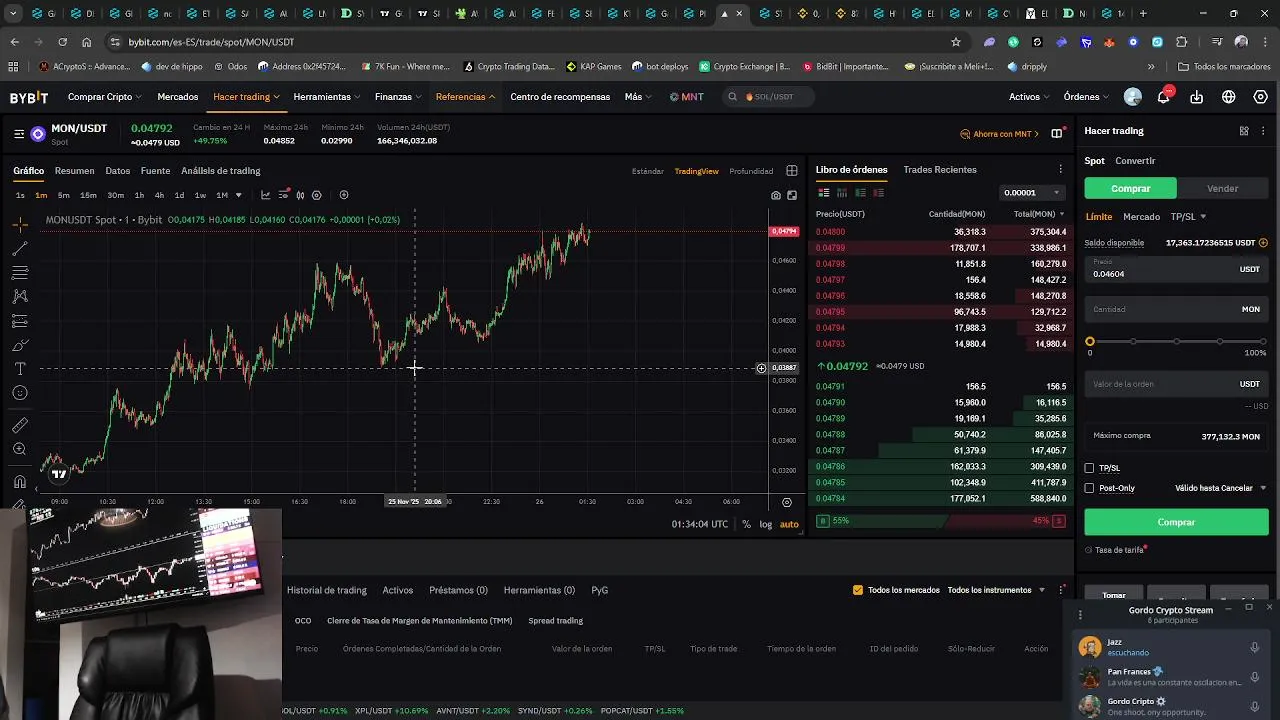
Task: Select the text annotation tool
Action: [x=20, y=369]
